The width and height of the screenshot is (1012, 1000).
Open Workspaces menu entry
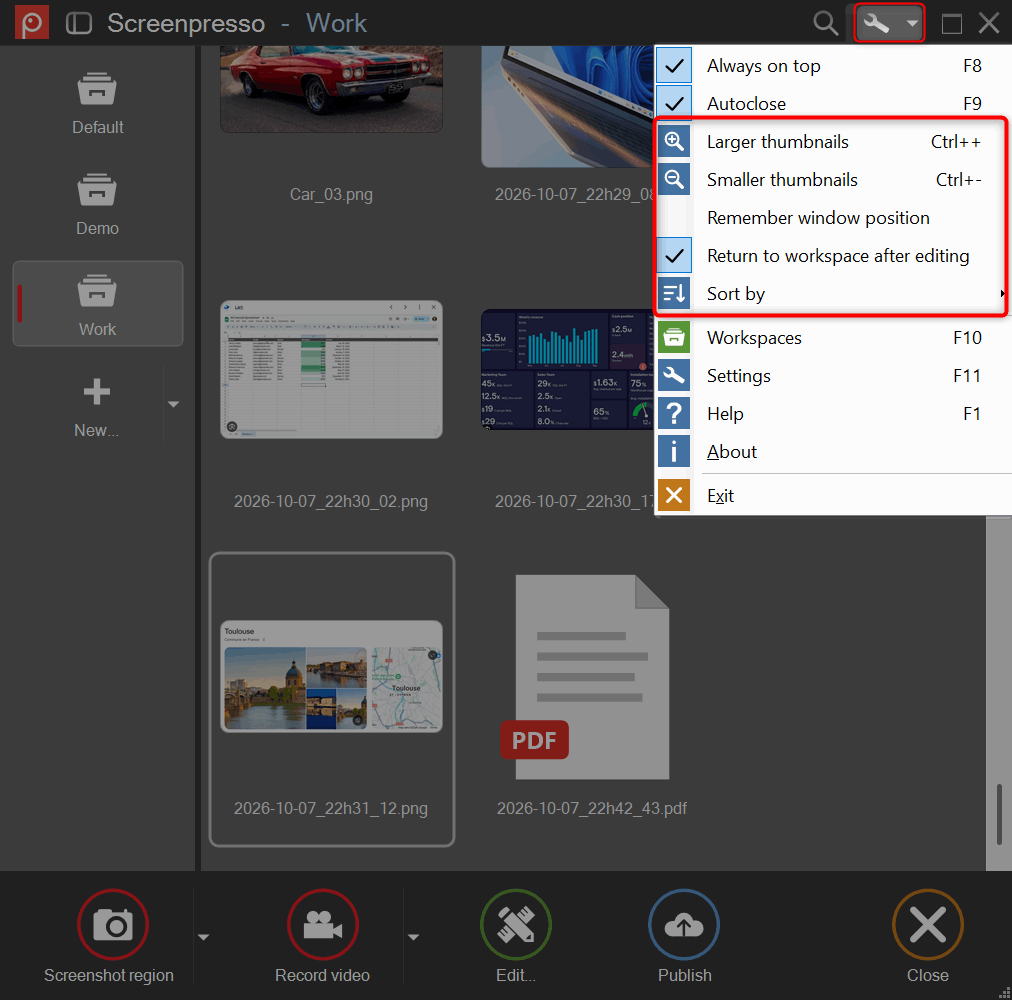coord(833,338)
